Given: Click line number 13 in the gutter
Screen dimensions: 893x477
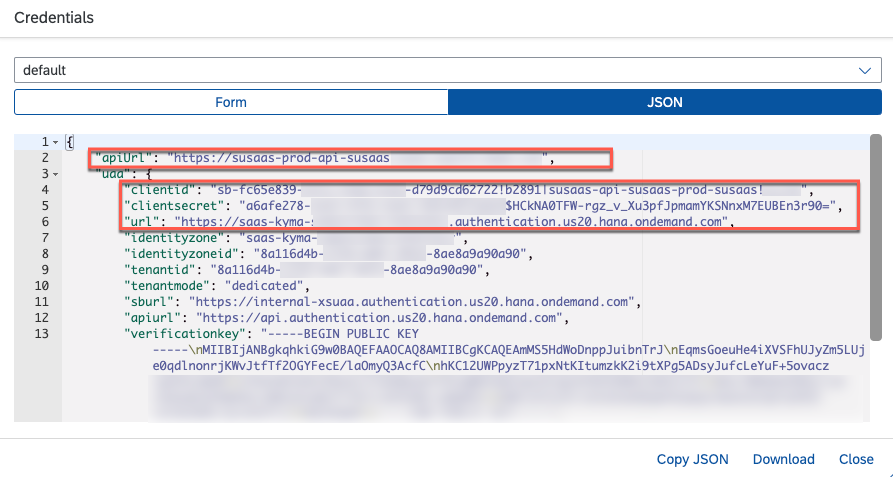Looking at the screenshot, I should click(42, 333).
